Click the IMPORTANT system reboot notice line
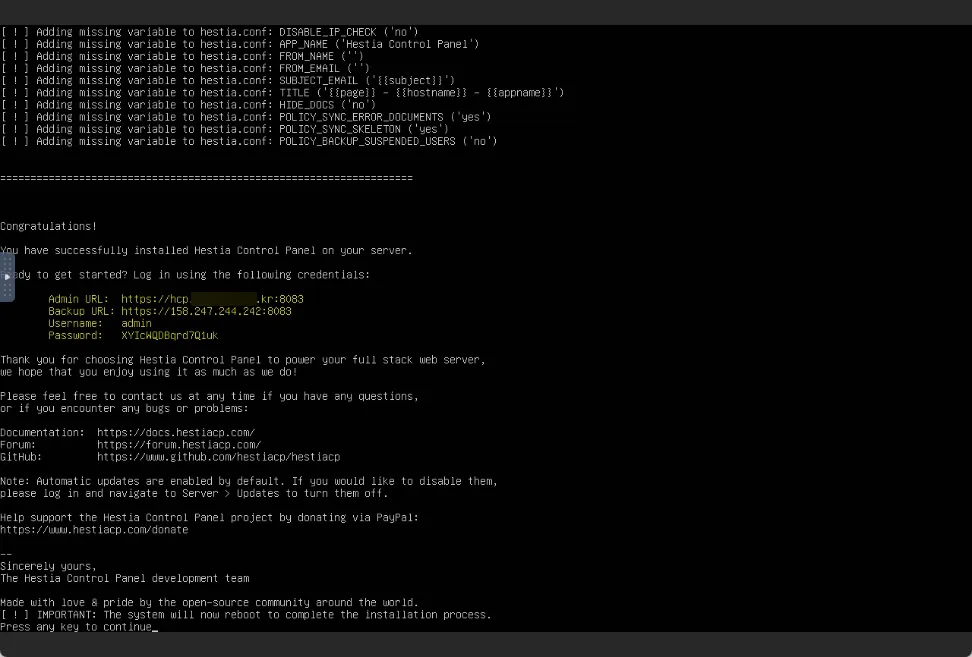 pos(245,615)
